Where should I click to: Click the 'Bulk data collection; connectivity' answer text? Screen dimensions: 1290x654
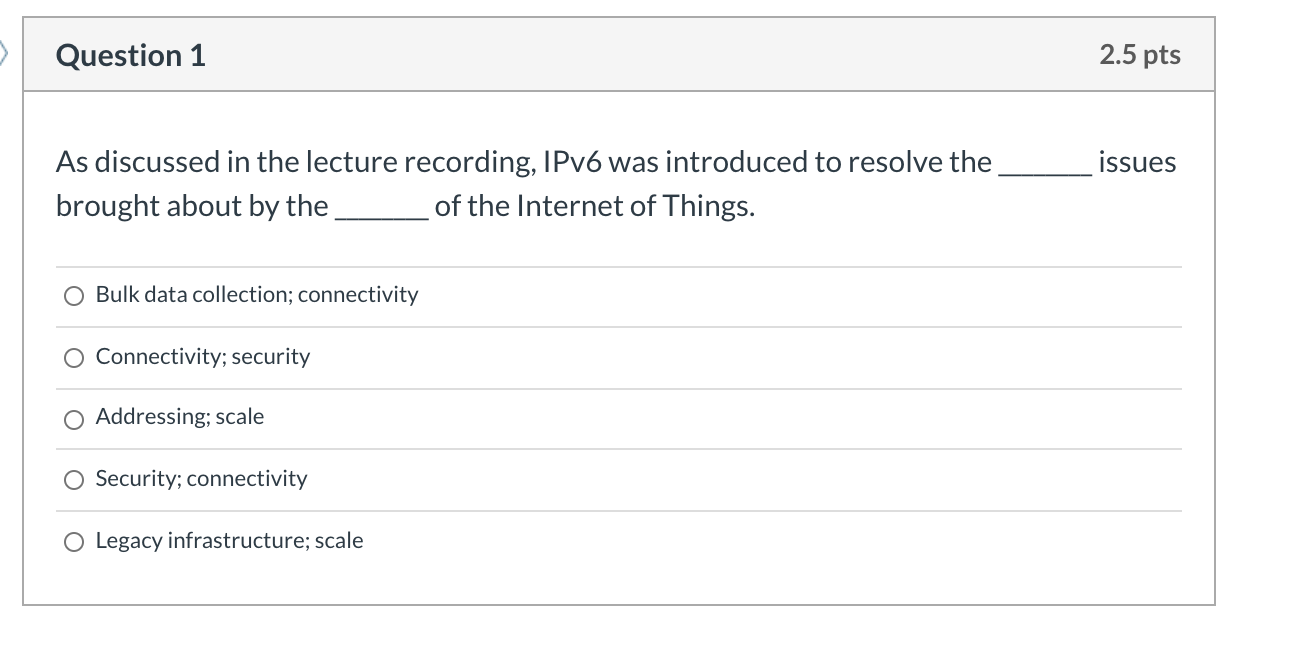(256, 294)
